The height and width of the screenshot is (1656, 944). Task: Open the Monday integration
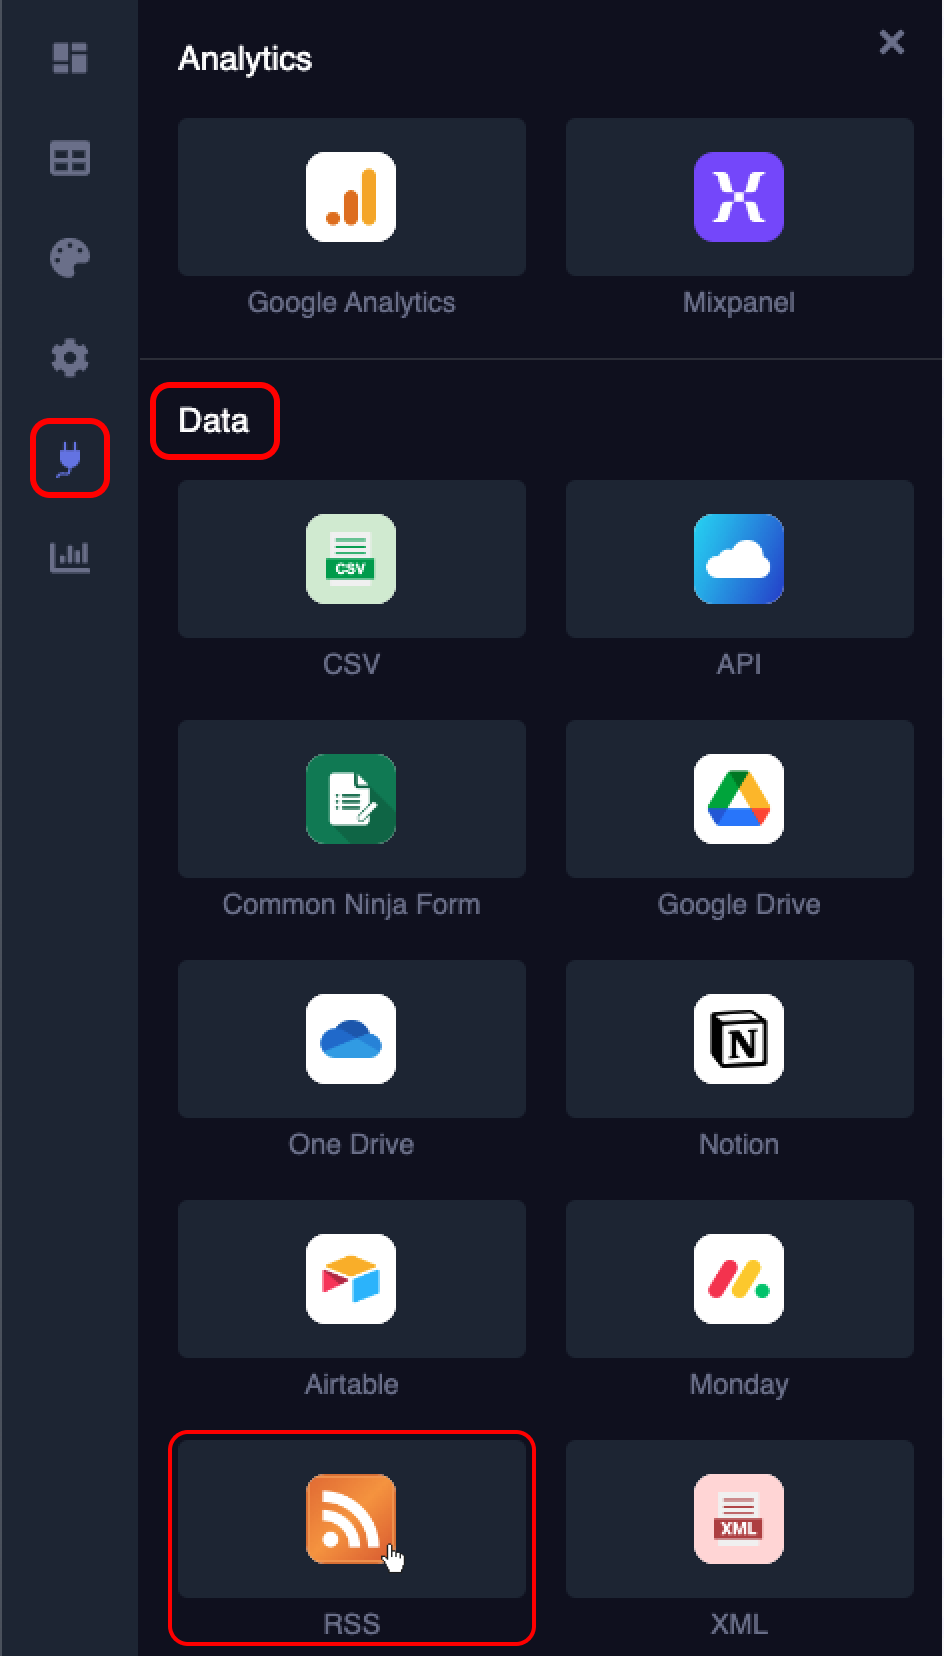[x=739, y=1279]
